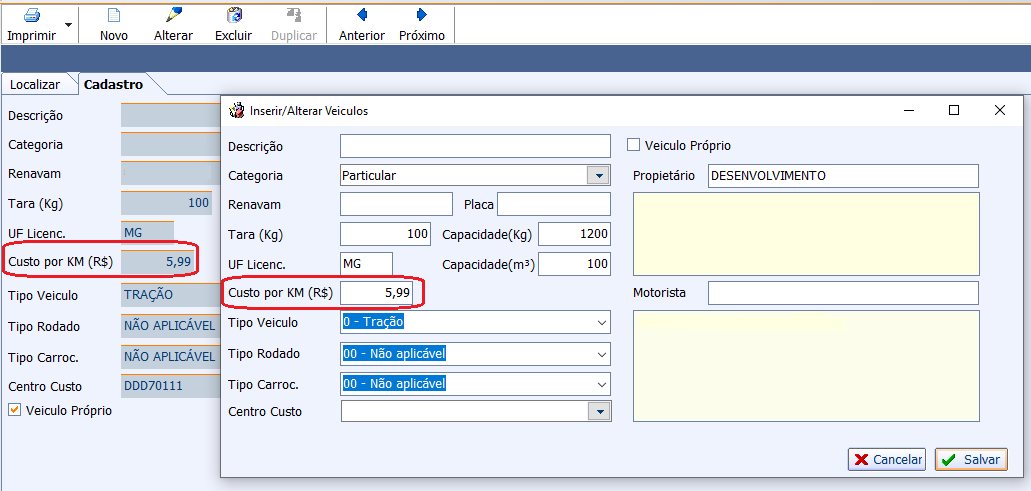This screenshot has width=1031, height=491.
Task: Expand the Categoria dropdown
Action: (599, 175)
